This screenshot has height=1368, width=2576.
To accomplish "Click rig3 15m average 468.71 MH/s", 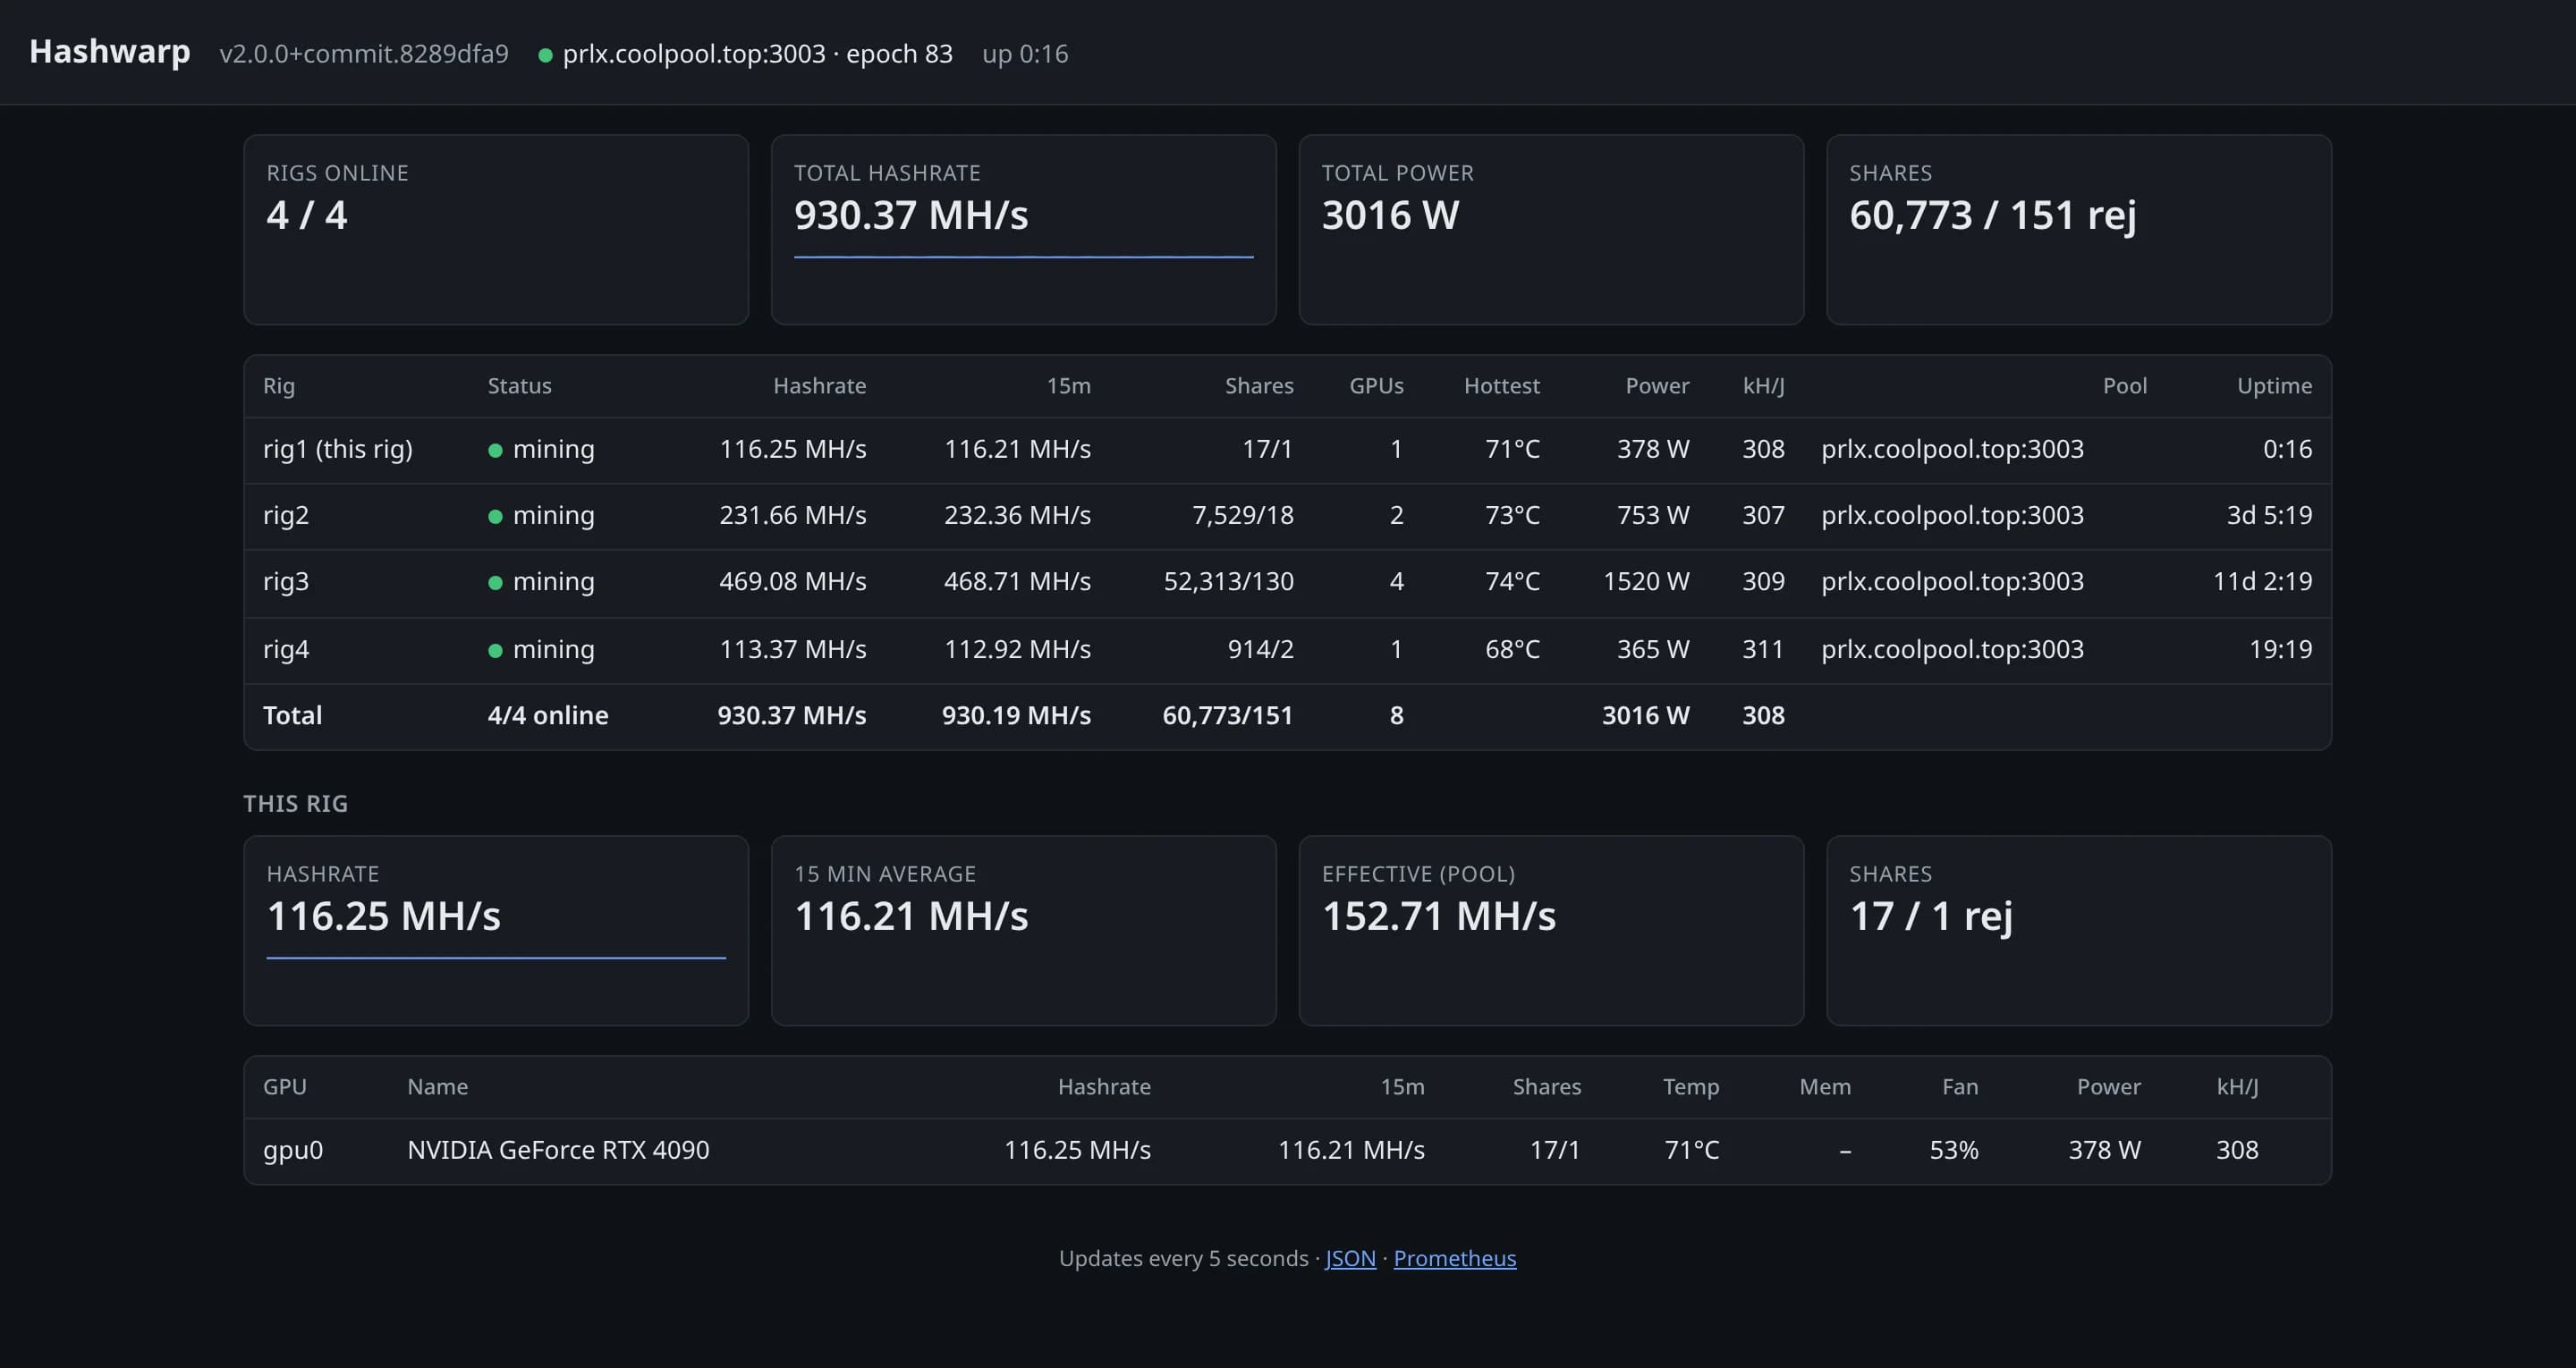I will [x=1017, y=581].
